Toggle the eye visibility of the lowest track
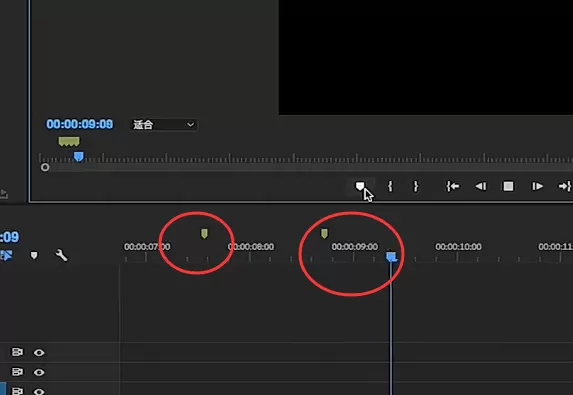 pyautogui.click(x=39, y=391)
